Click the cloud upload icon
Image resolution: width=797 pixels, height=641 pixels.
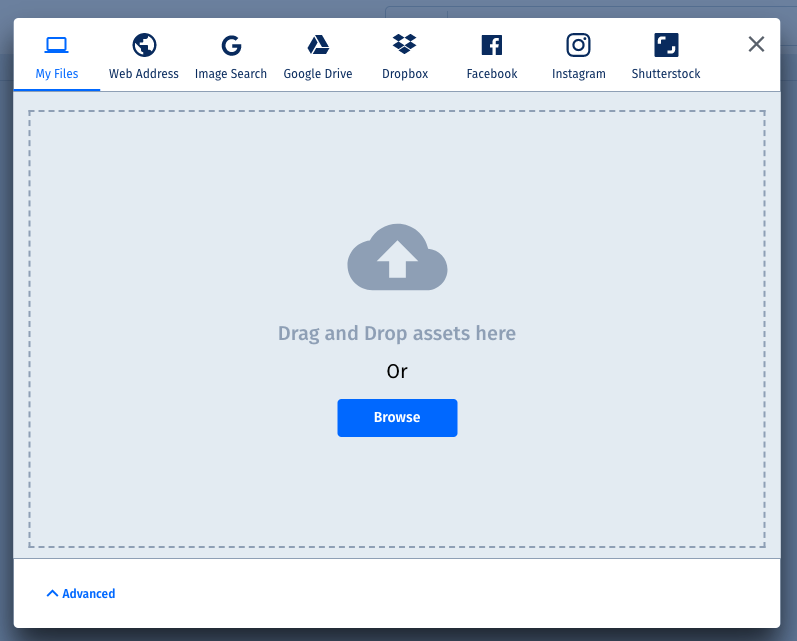[x=397, y=257]
